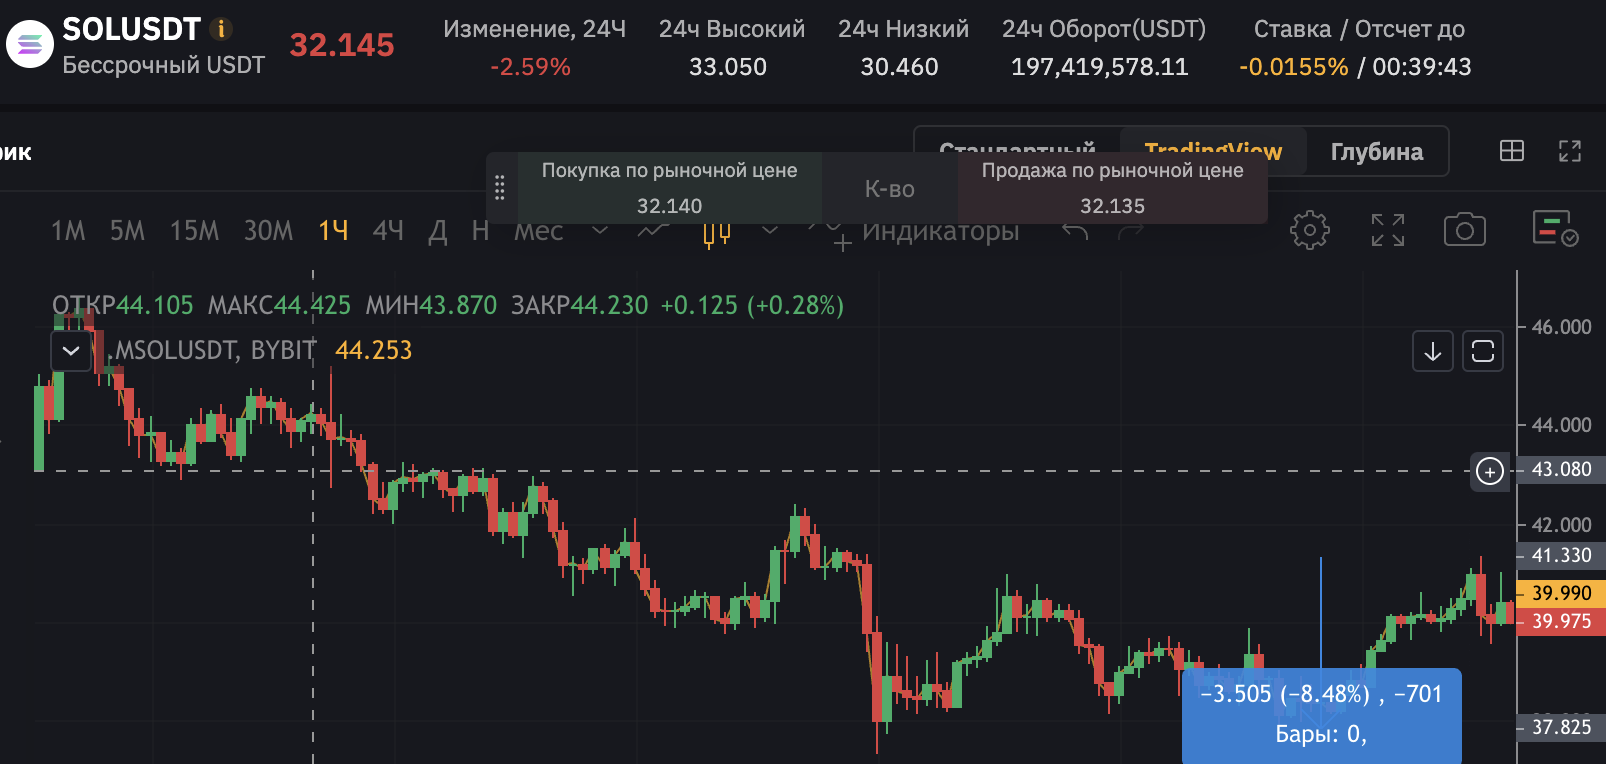
Task: Click the 24h turnover 197,419,578.11 value
Action: 1100,67
